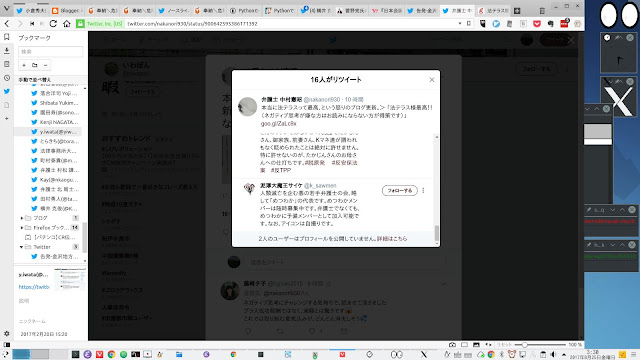Switch to the 法テラス tab
Screen dimensions: 640x360
(x=493, y=11)
